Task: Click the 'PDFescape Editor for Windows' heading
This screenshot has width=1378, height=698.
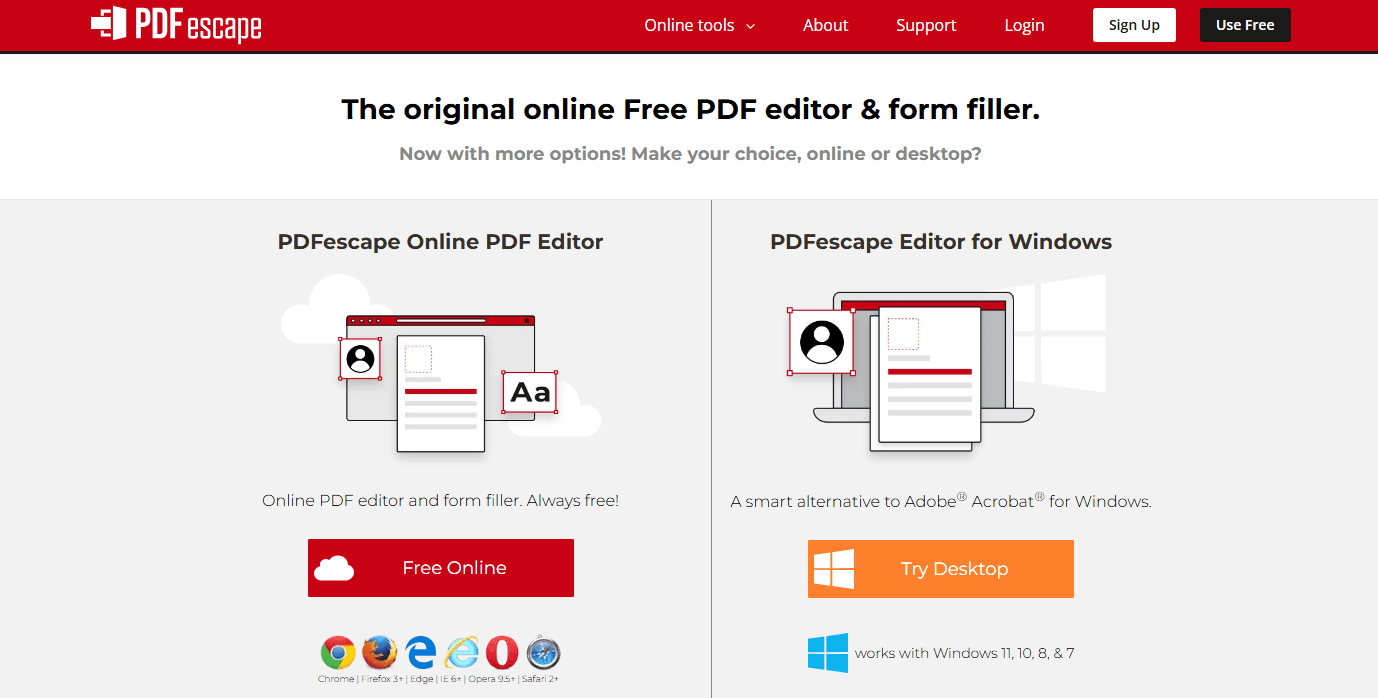Action: click(x=941, y=242)
